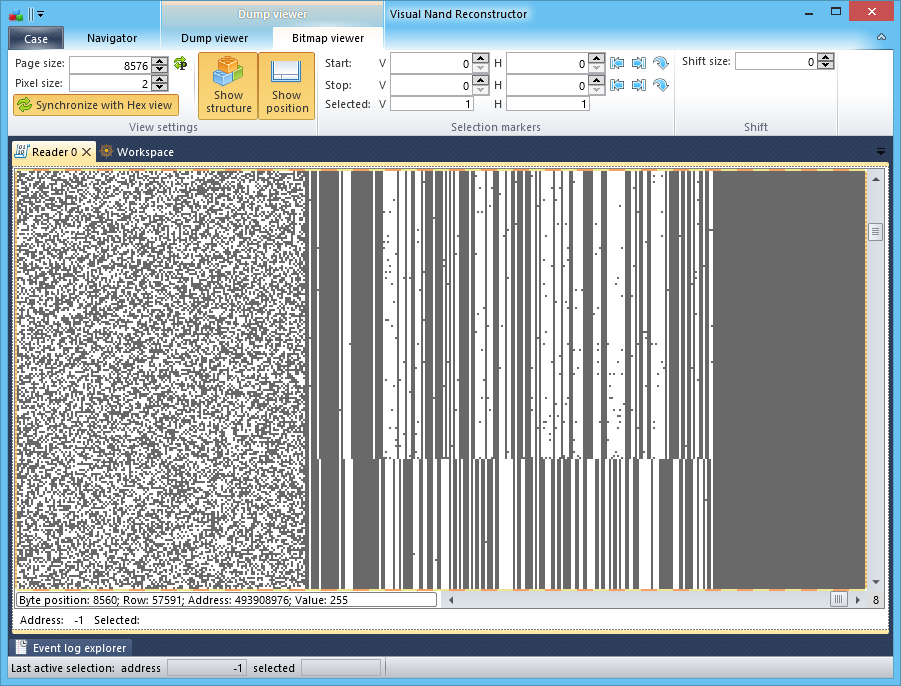The image size is (901, 686).
Task: Decrease Page size with down spinner
Action: coord(160,69)
